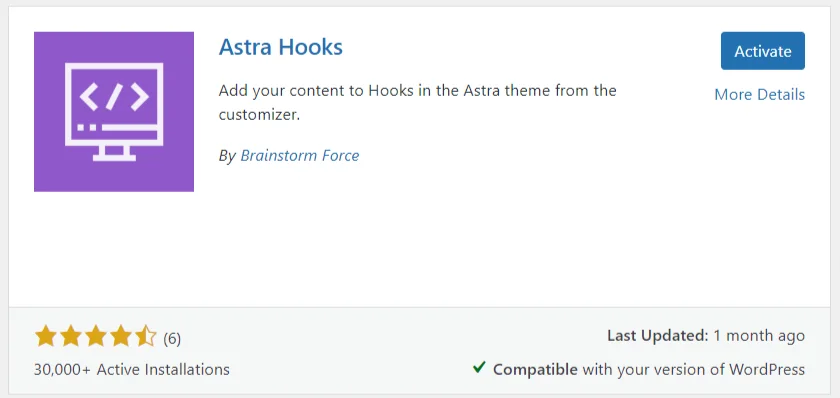Click the 30,000+ Active Installations text
This screenshot has width=840, height=398.
click(x=132, y=370)
